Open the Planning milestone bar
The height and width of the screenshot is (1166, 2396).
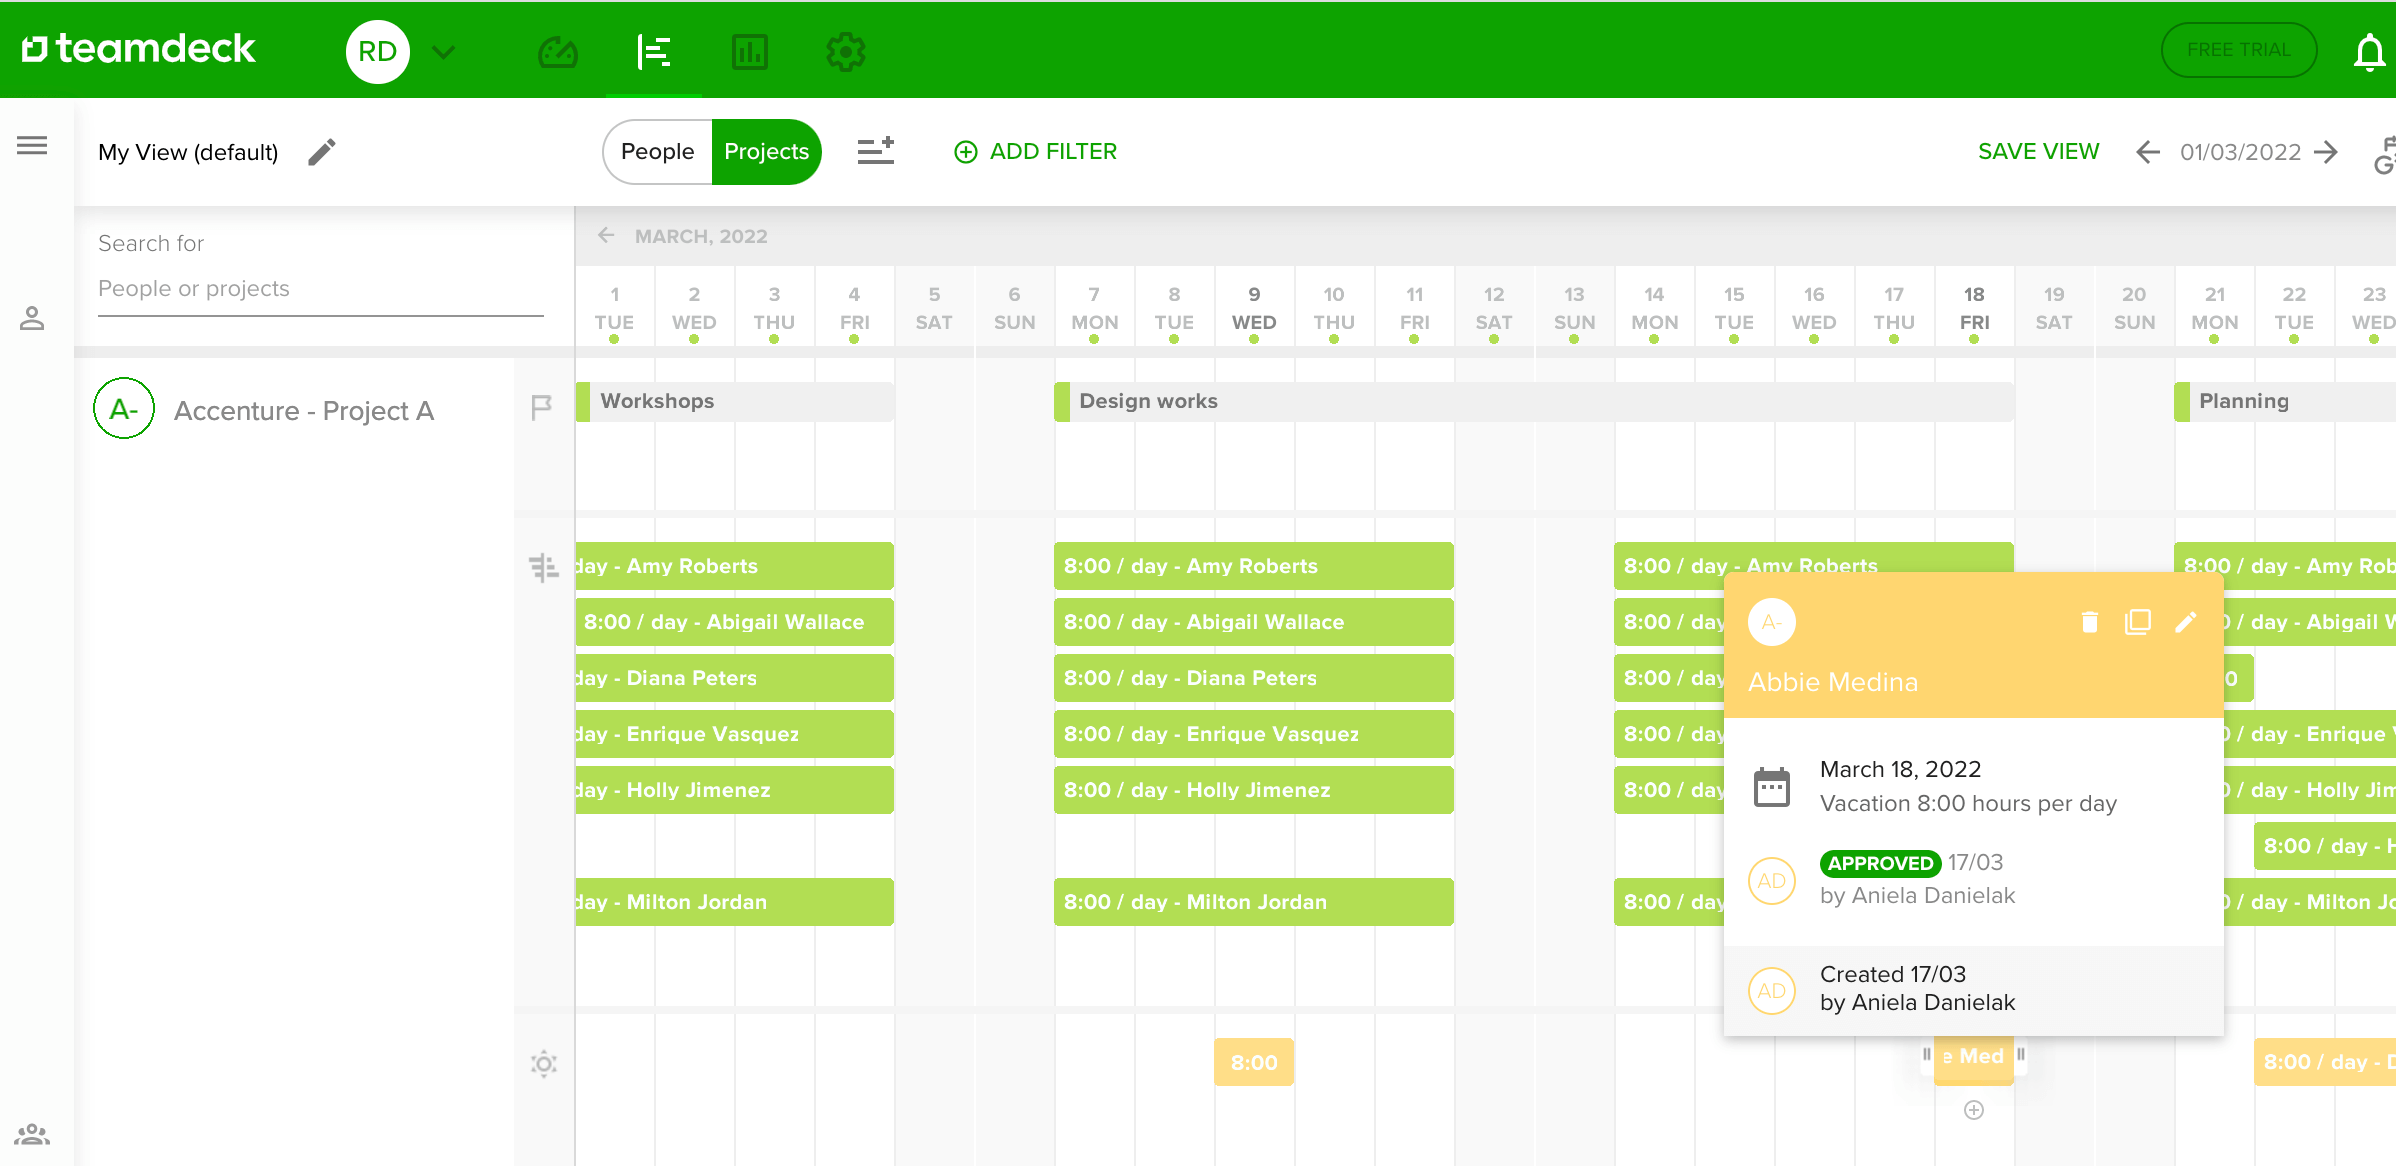[x=2285, y=401]
